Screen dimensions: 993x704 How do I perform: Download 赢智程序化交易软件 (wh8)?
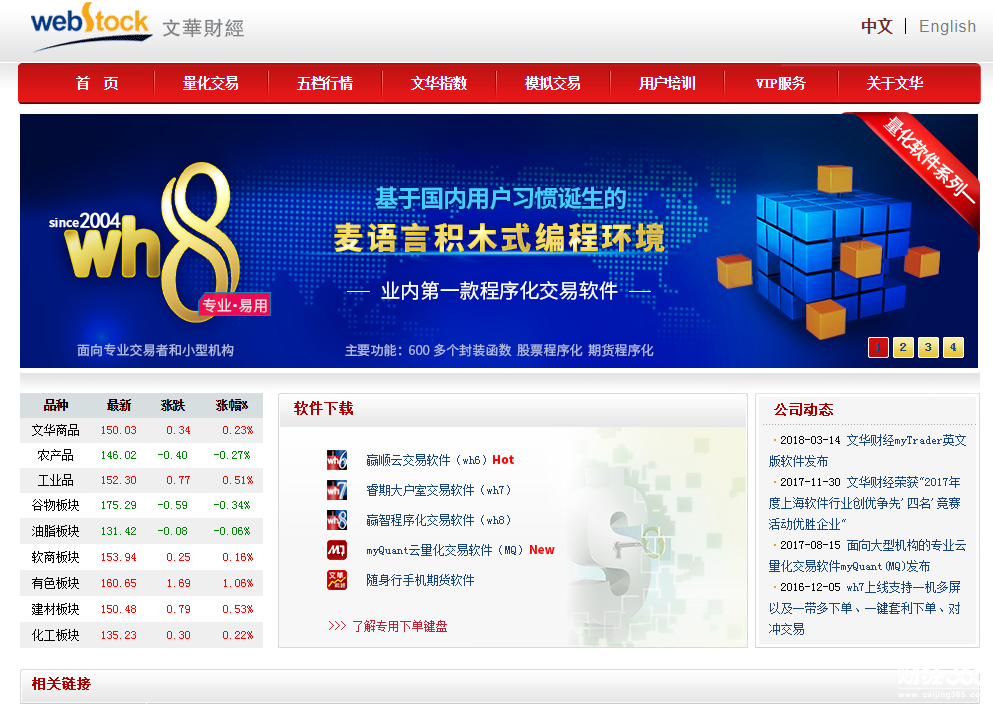click(x=438, y=520)
